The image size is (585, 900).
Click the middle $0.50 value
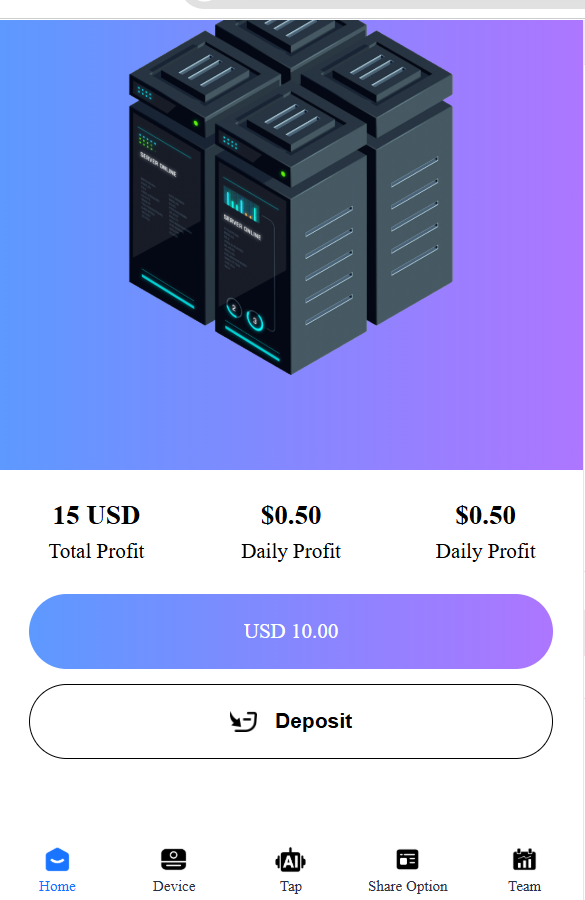291,515
